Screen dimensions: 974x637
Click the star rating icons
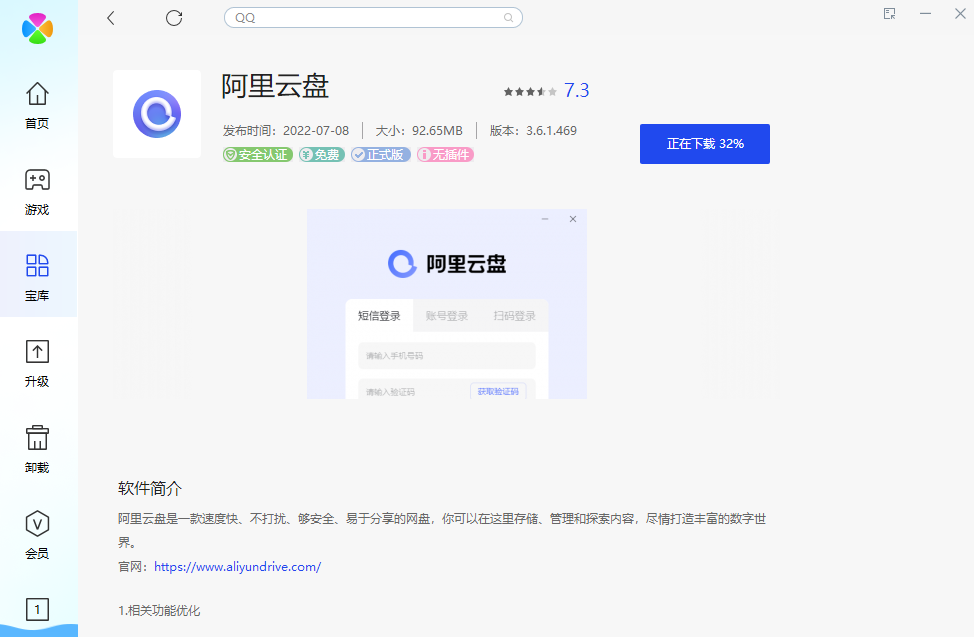point(530,92)
